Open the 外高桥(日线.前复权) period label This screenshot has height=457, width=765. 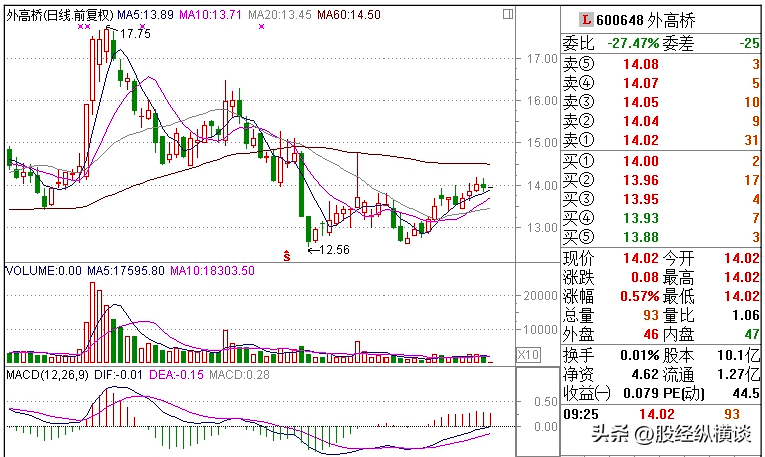(x=60, y=15)
